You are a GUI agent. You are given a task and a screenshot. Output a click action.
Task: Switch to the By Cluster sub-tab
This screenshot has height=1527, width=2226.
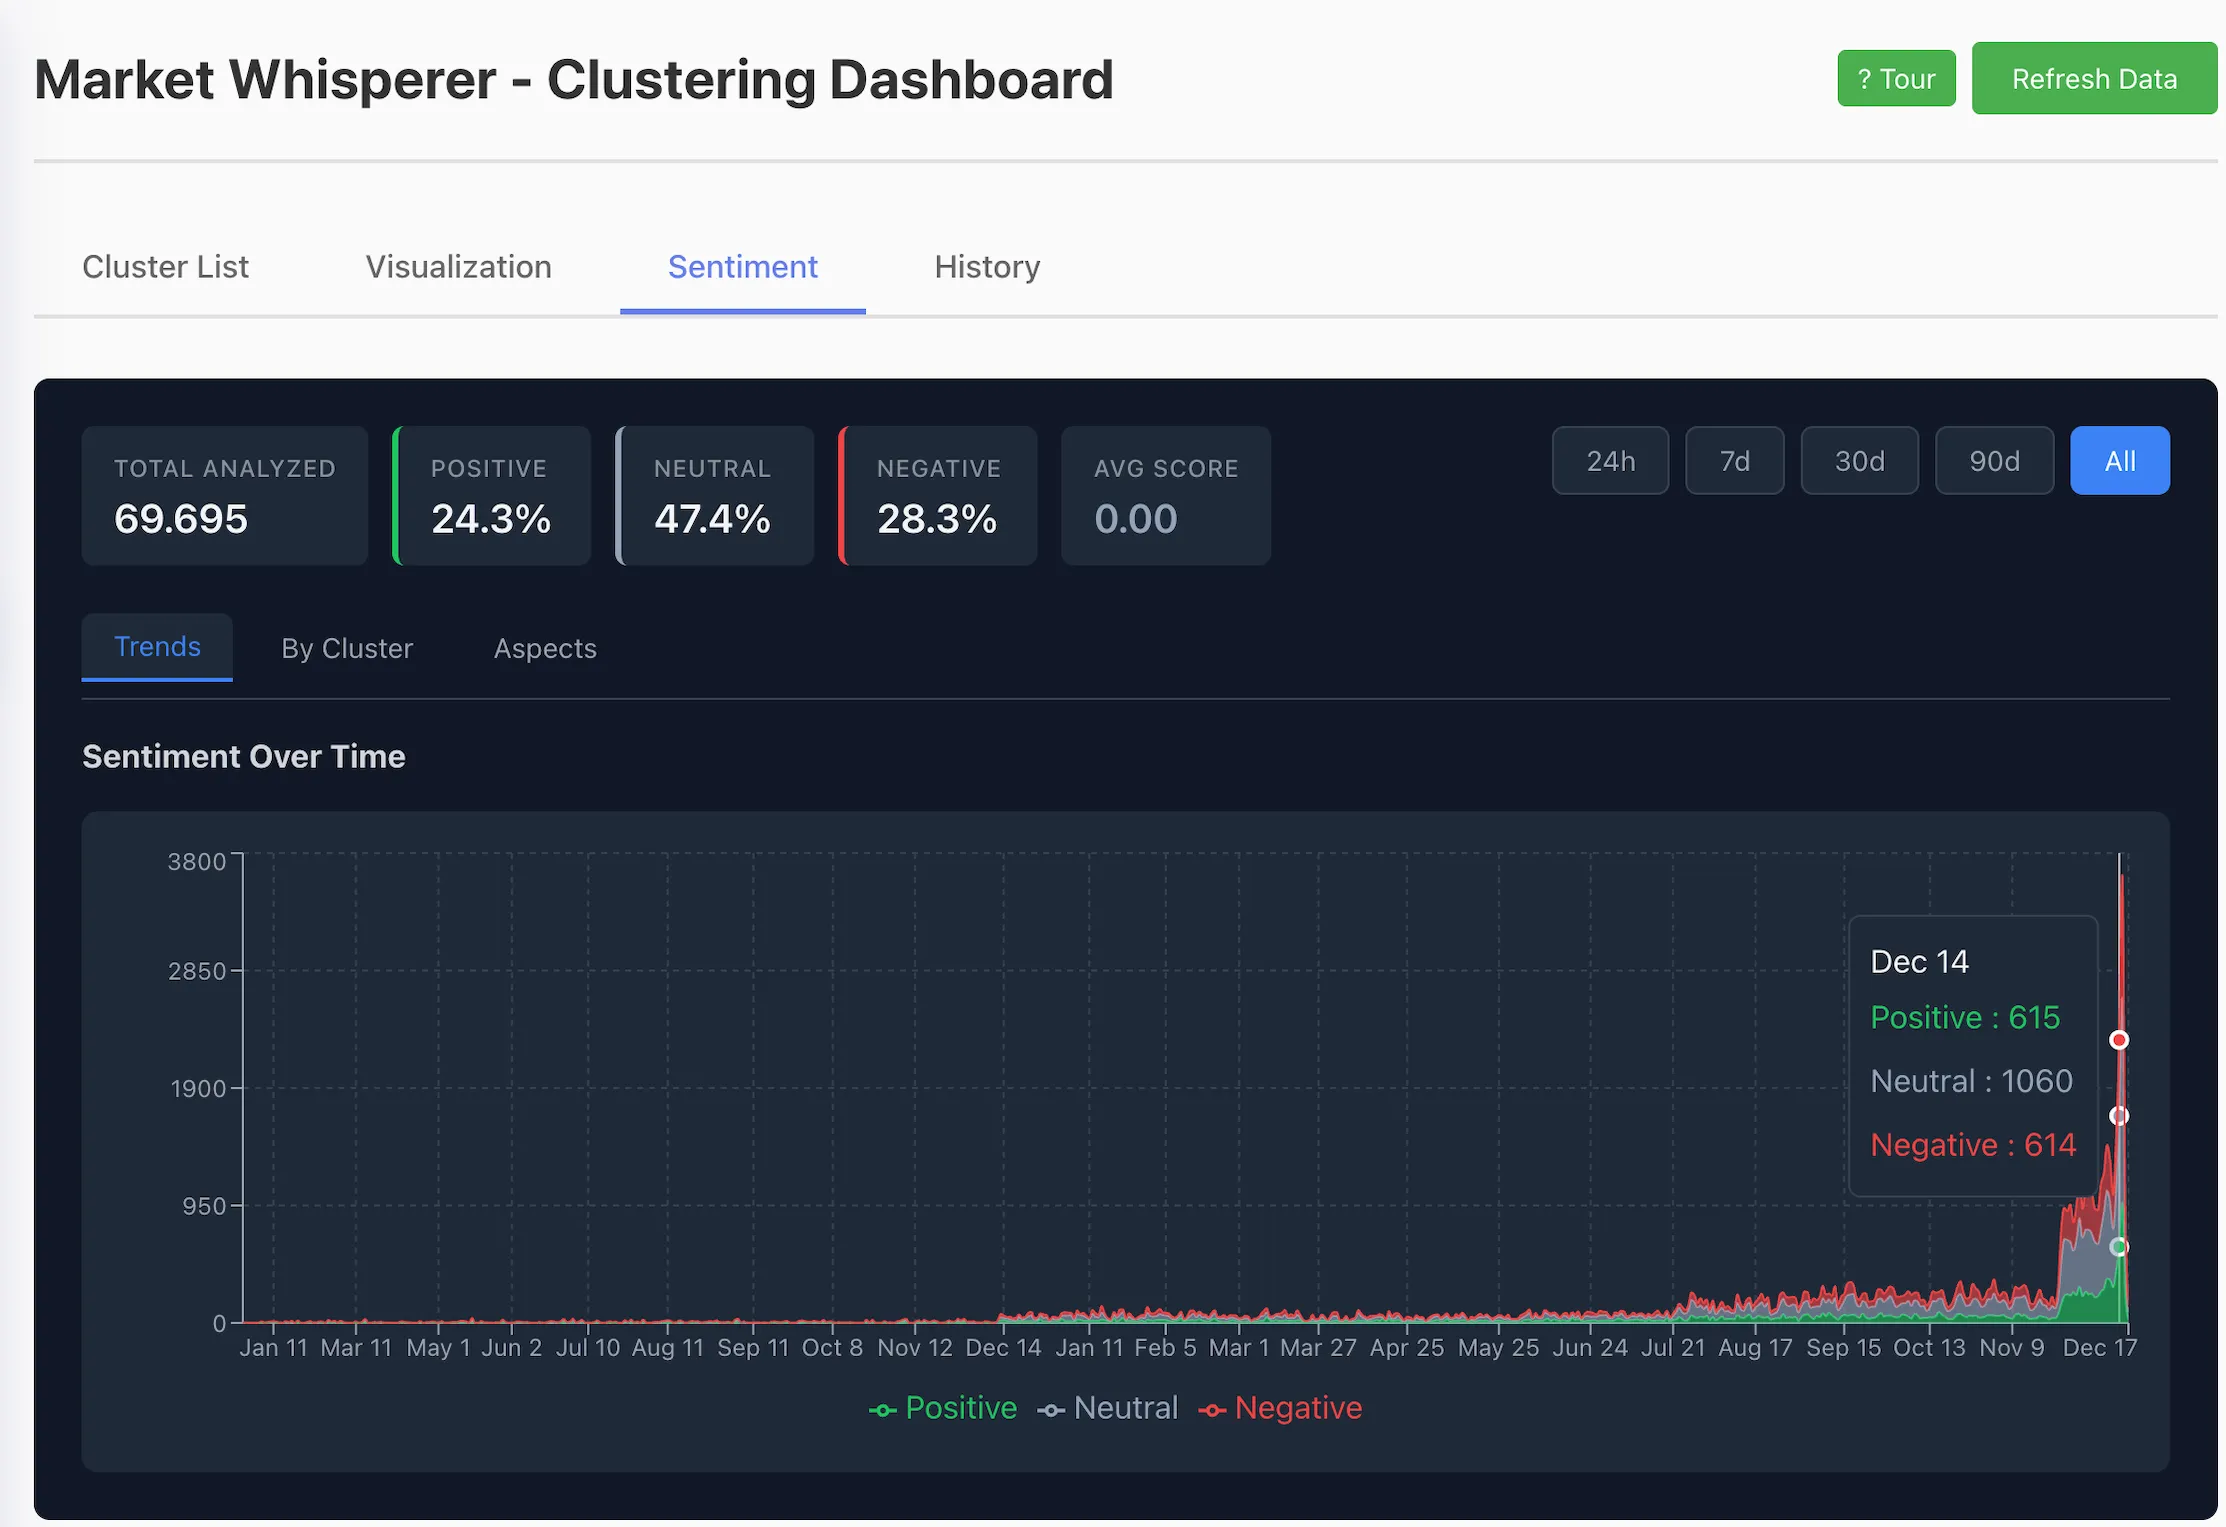point(347,648)
